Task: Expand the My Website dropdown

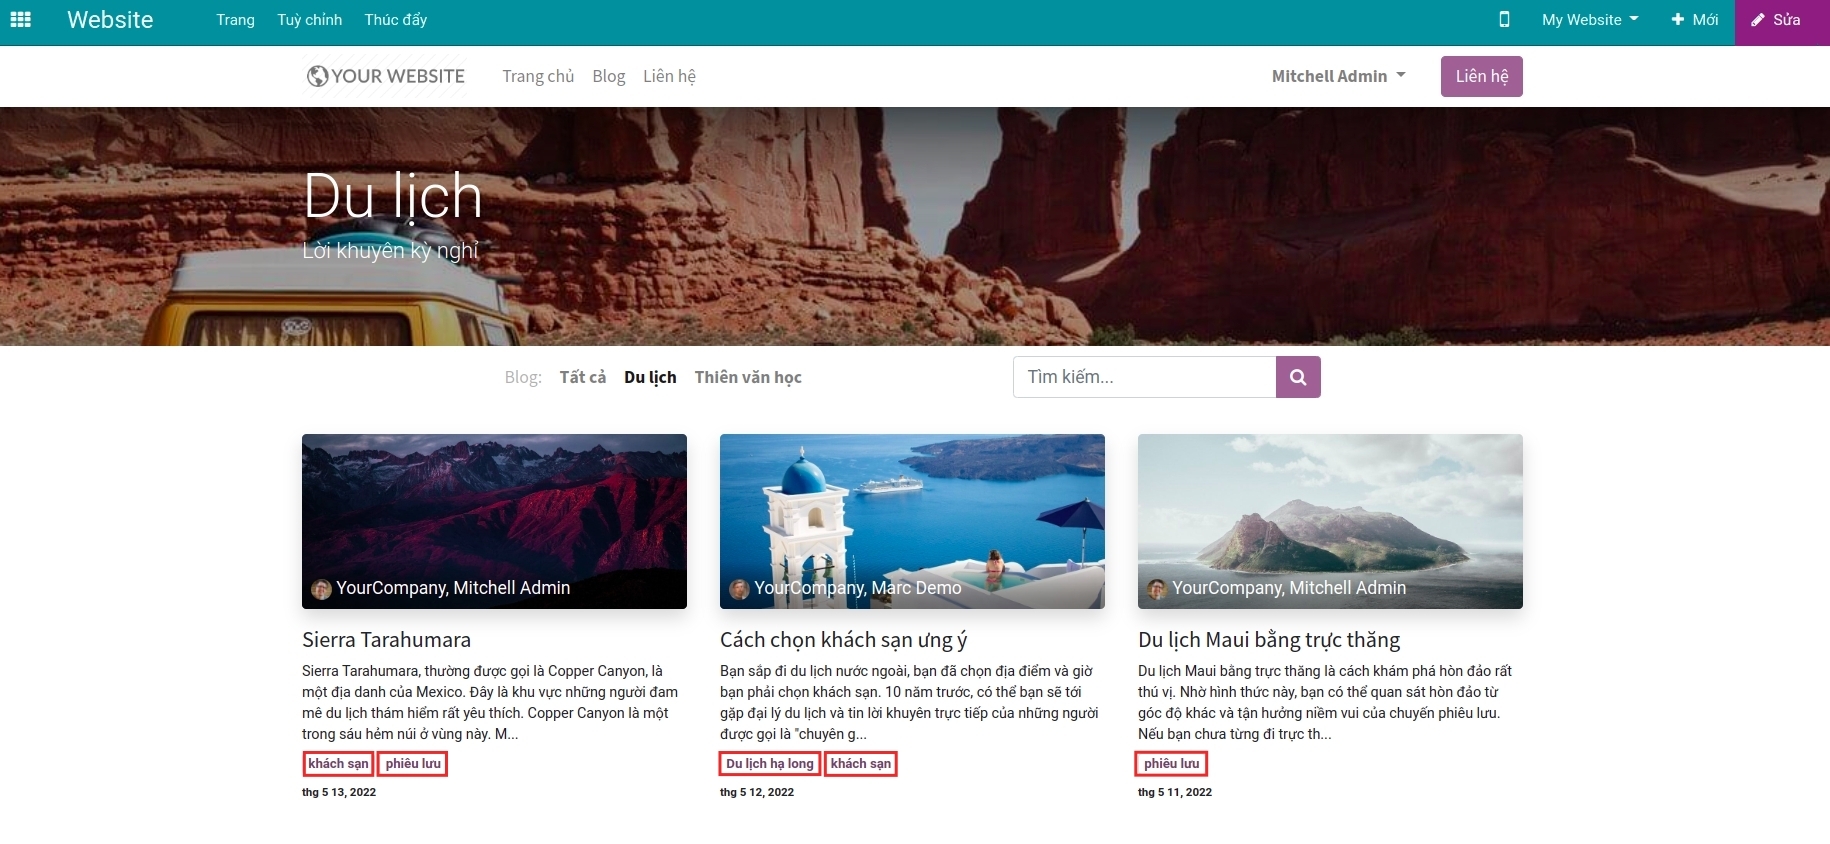Action: tap(1589, 20)
